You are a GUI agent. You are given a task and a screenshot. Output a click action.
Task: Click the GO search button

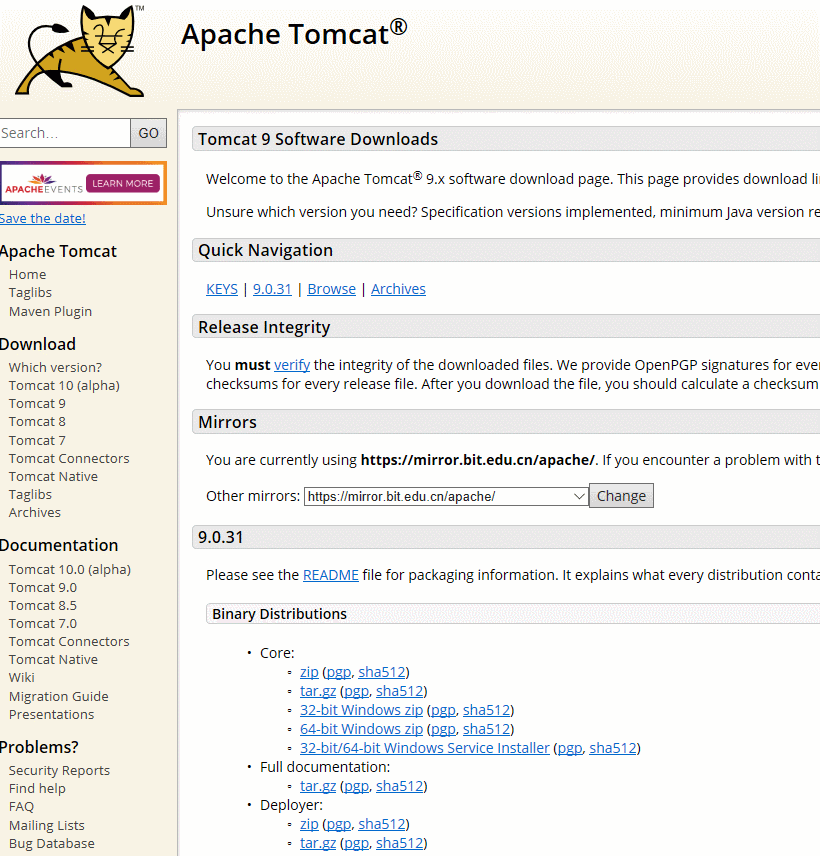(148, 133)
